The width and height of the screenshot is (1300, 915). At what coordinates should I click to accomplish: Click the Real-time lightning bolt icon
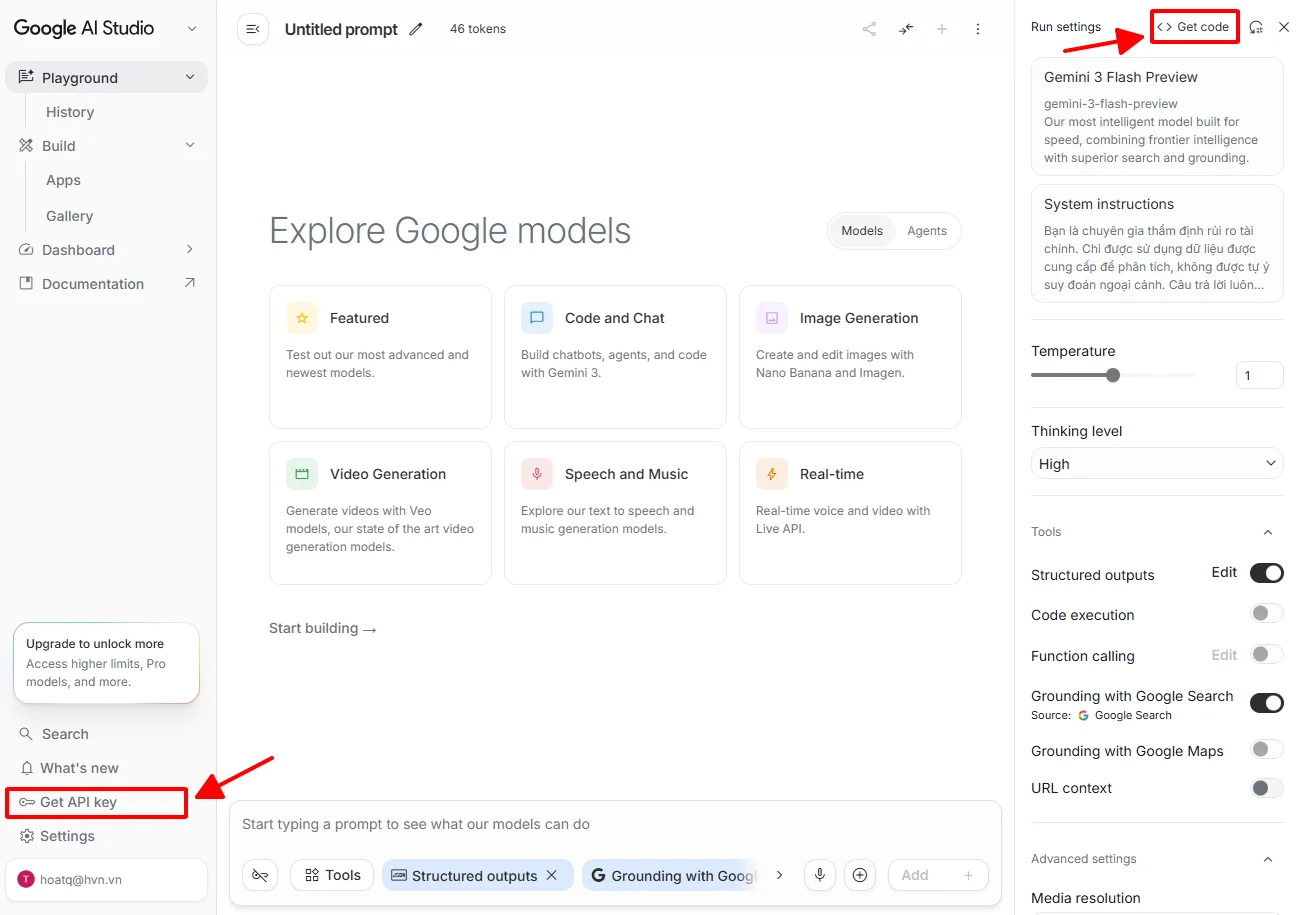[772, 474]
